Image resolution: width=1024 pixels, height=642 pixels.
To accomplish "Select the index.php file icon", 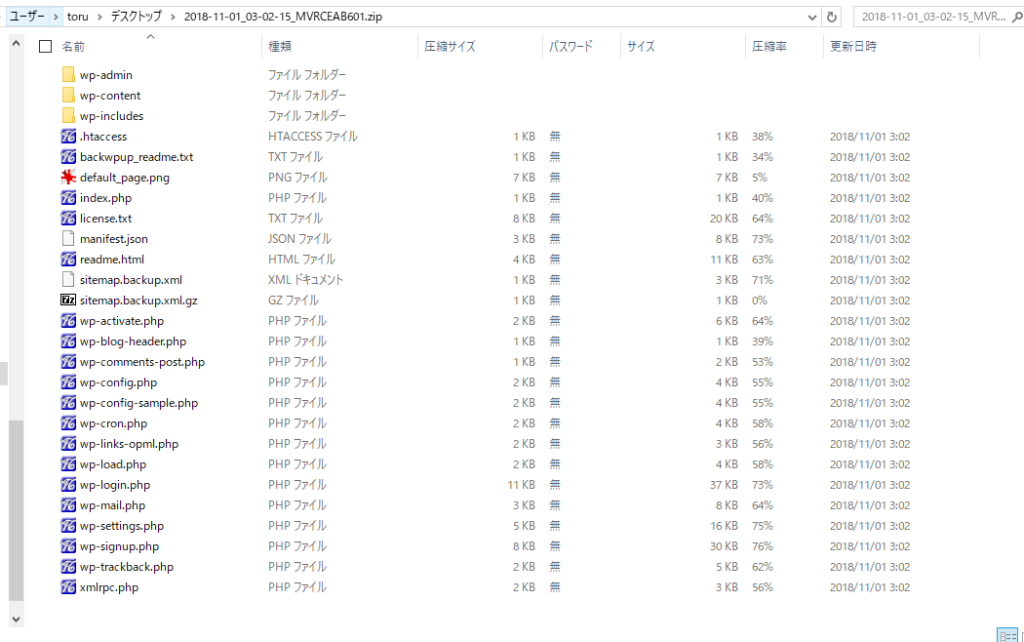I will click(68, 197).
